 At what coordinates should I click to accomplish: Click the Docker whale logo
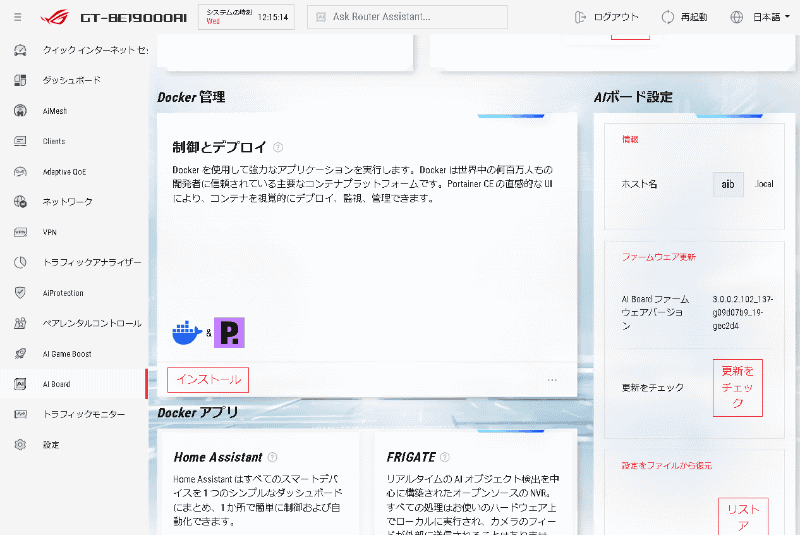187,333
